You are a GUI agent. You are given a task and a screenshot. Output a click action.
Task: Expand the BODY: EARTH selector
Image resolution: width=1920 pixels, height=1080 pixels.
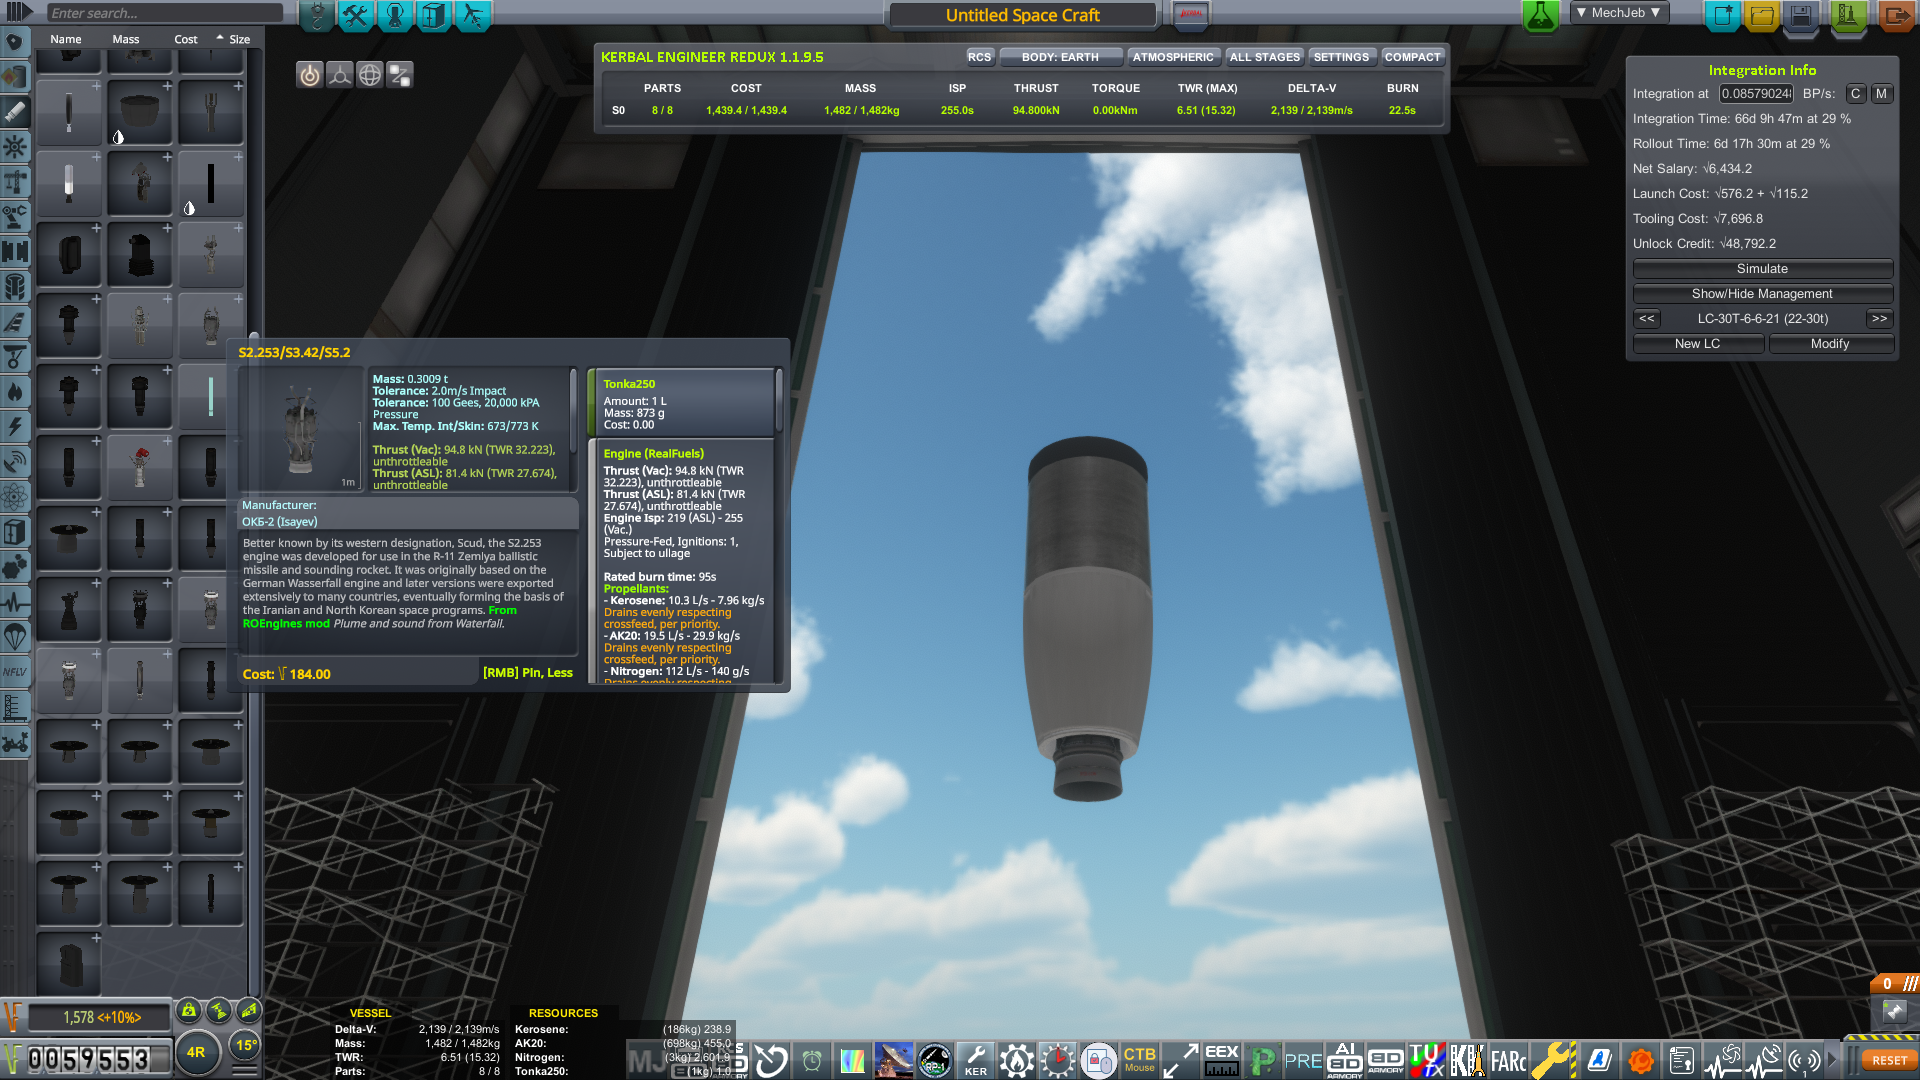click(1060, 57)
